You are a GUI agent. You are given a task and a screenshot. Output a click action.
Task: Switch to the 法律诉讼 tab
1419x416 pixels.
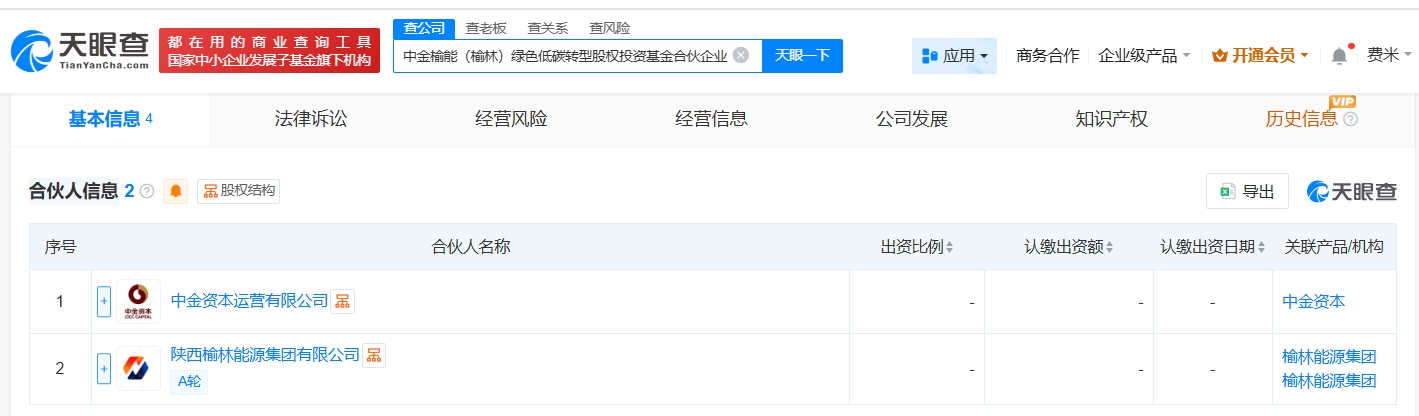point(311,119)
